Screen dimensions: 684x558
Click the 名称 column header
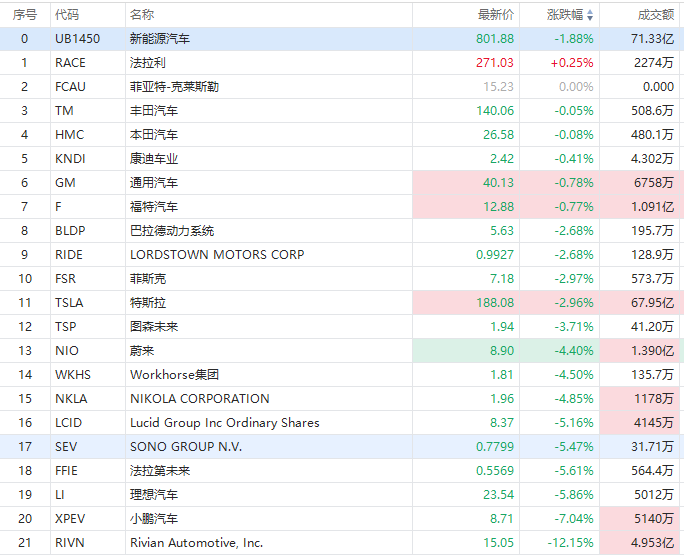[x=142, y=15]
